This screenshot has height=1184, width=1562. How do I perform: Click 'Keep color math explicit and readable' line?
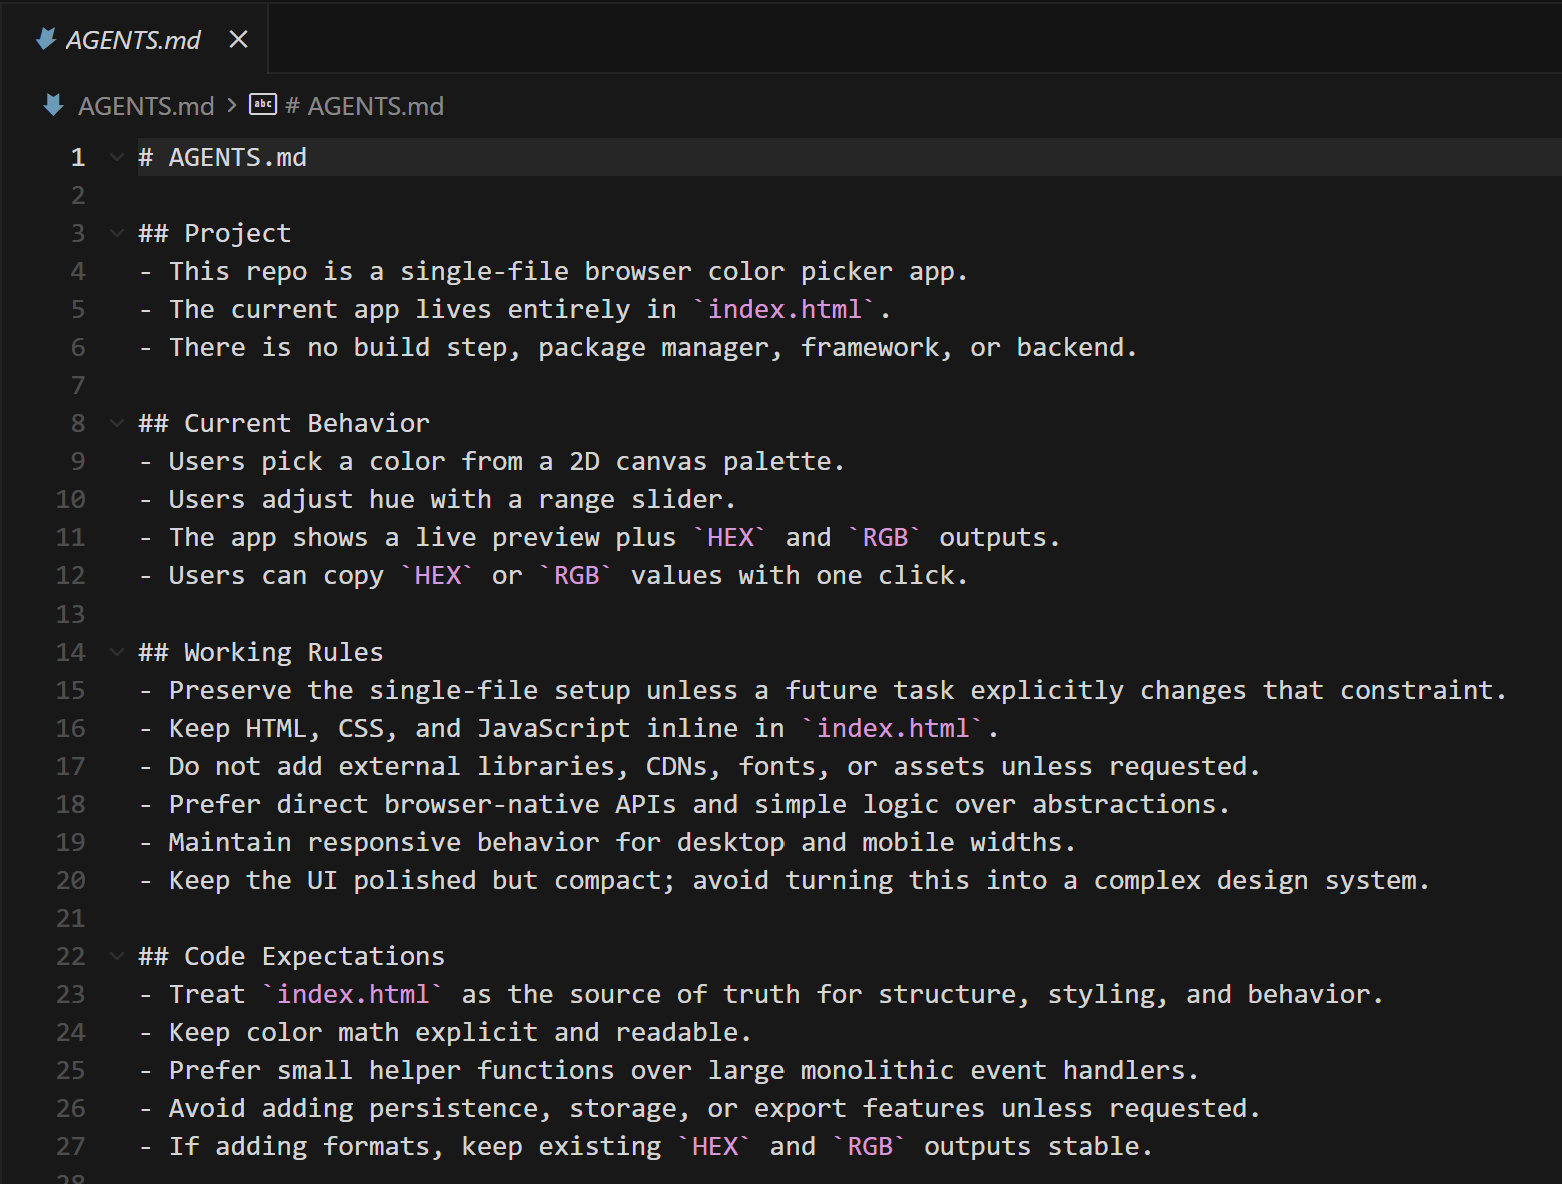pos(445,1032)
